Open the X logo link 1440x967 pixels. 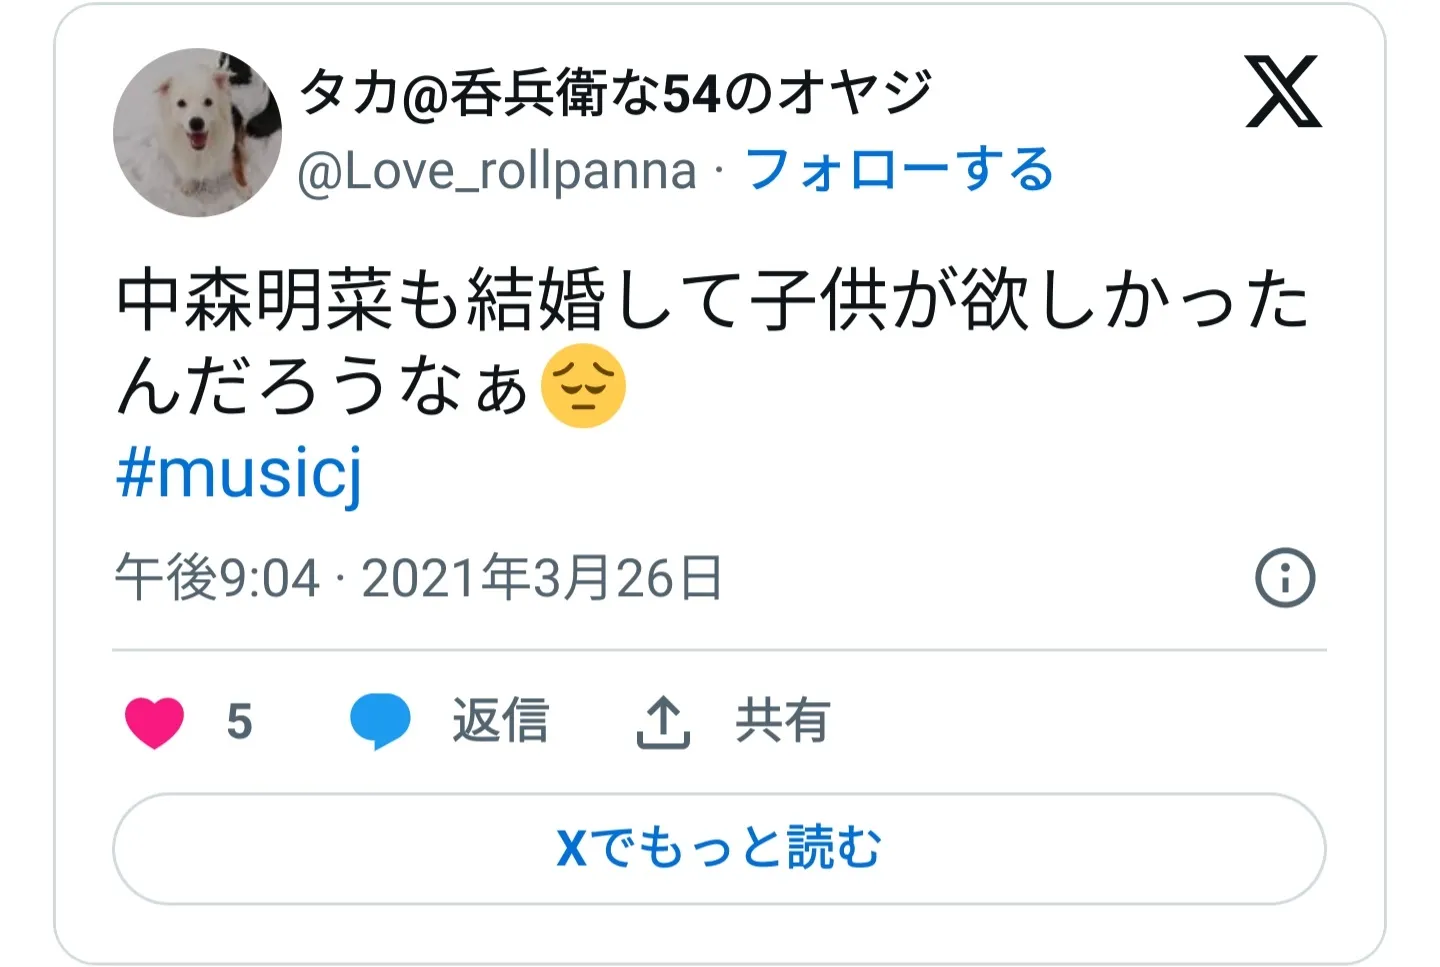1283,92
